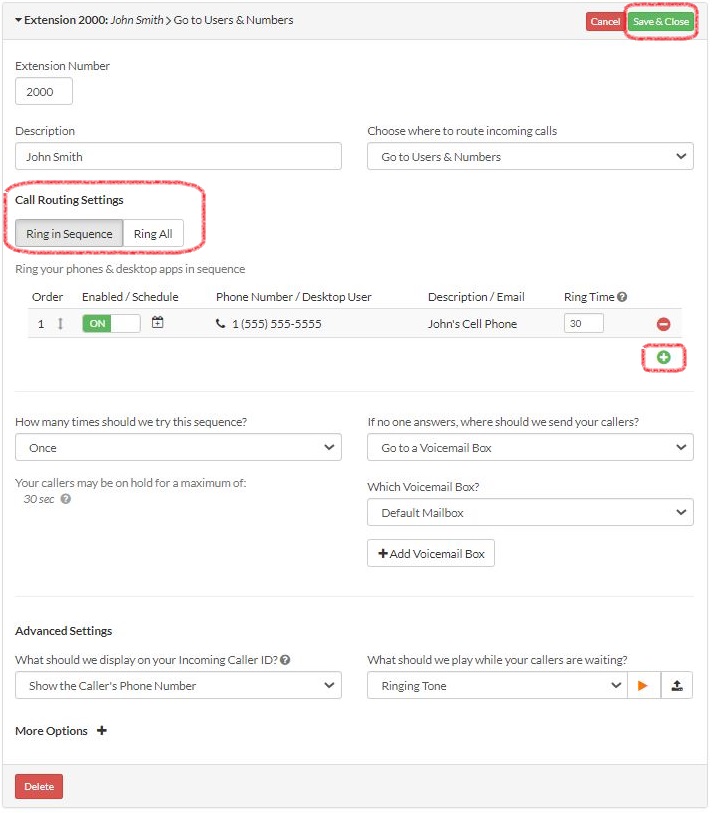Upload custom hold audio via the upload icon

point(679,684)
